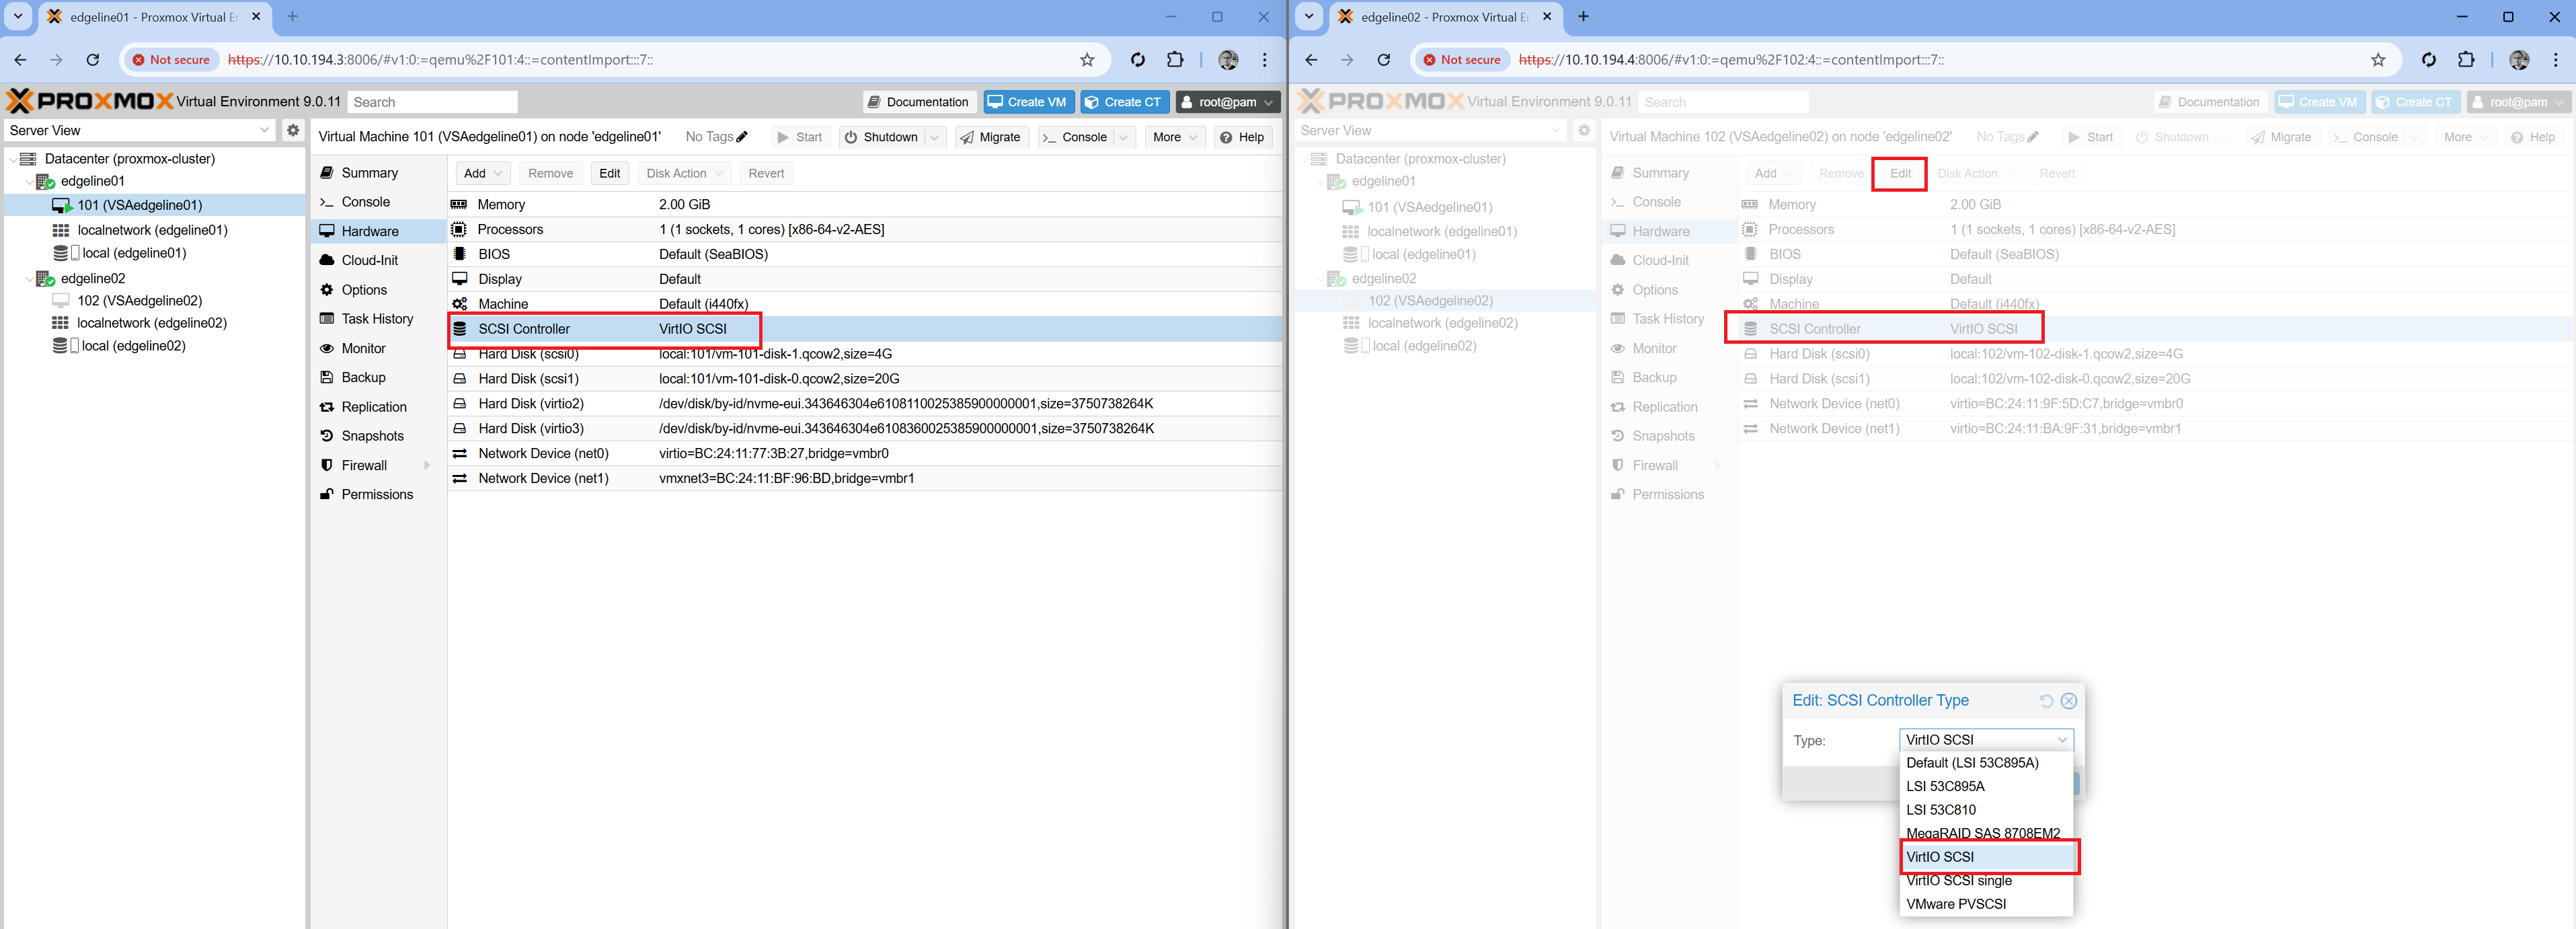Open the Console tab in VM 101 sidebar
The height and width of the screenshot is (929, 2576).
(x=365, y=202)
